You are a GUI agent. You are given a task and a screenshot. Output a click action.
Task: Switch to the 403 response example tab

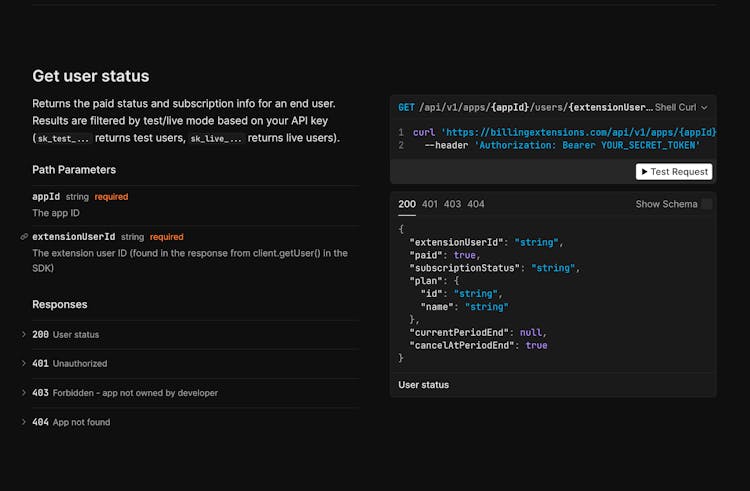452,204
